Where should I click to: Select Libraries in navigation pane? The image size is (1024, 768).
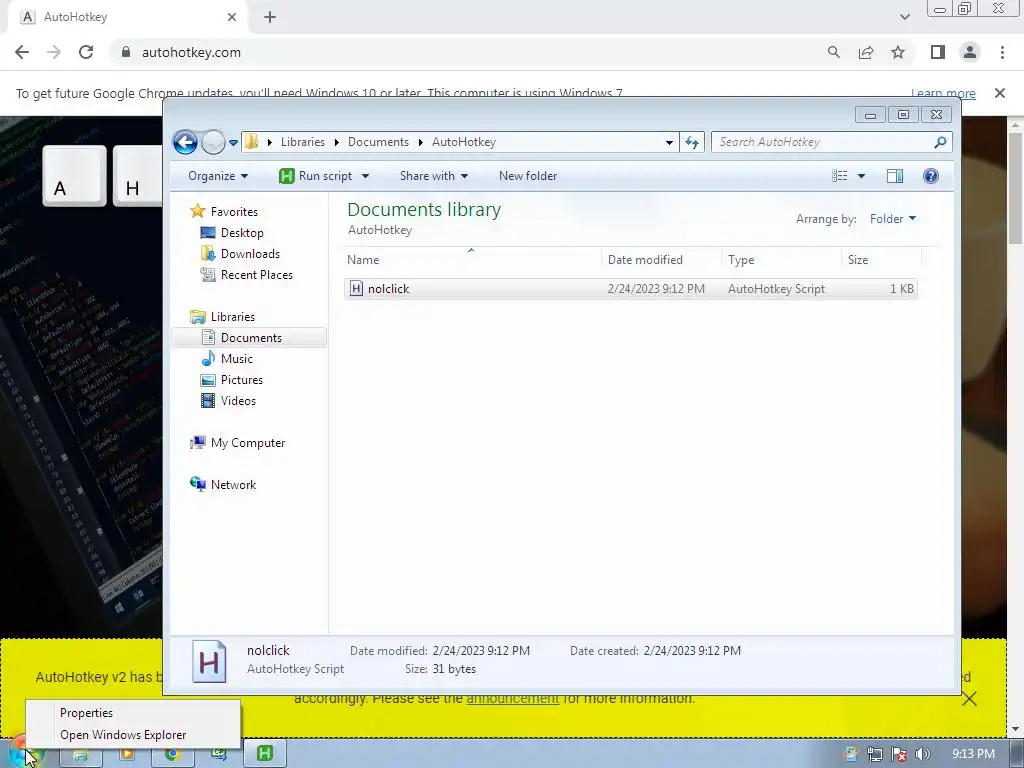click(232, 317)
